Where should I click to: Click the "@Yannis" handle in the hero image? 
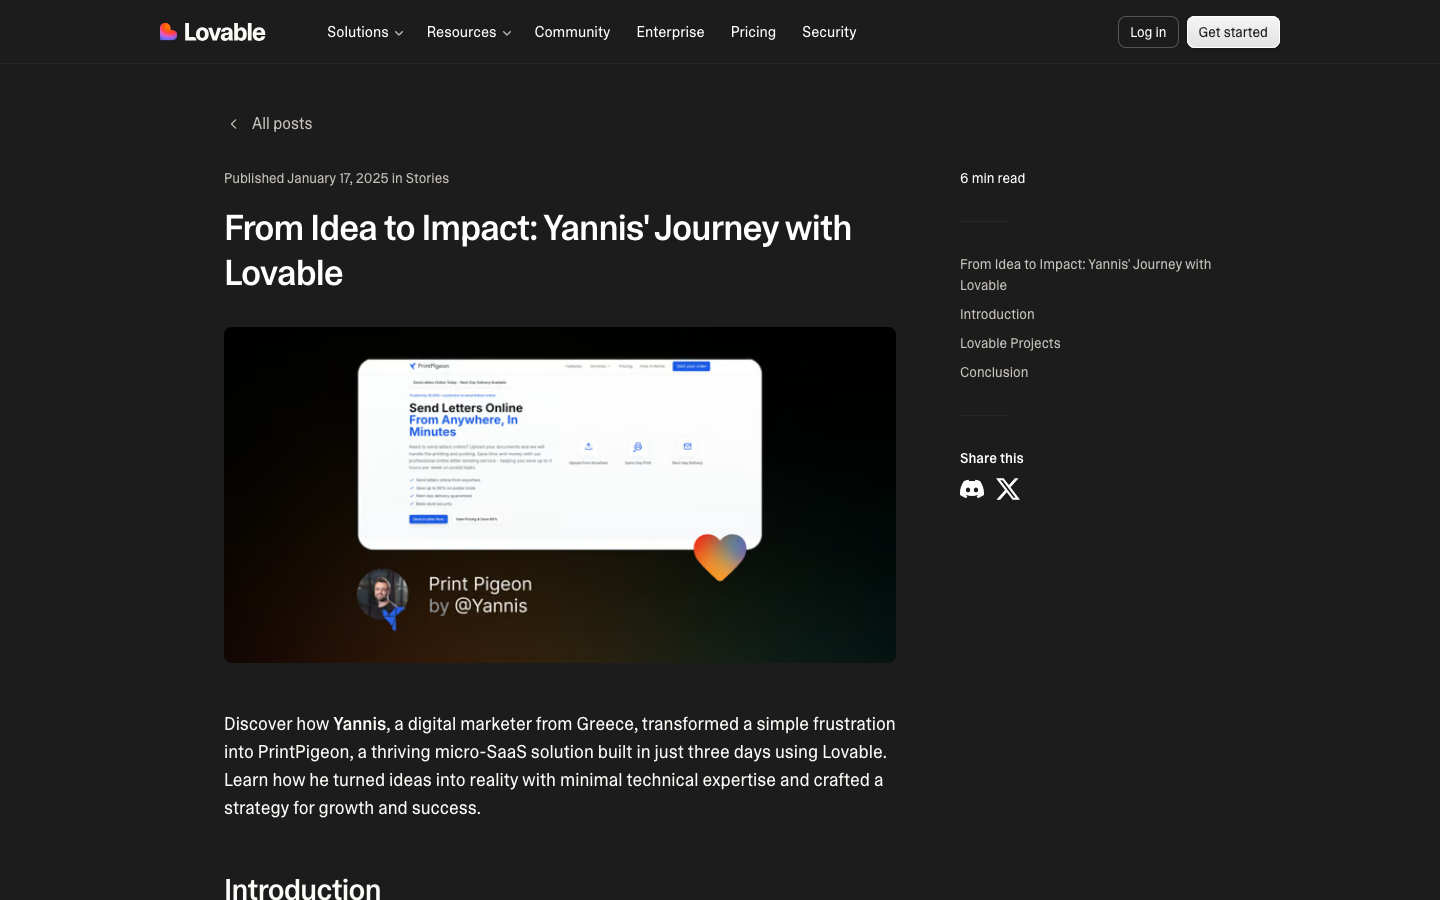point(491,606)
